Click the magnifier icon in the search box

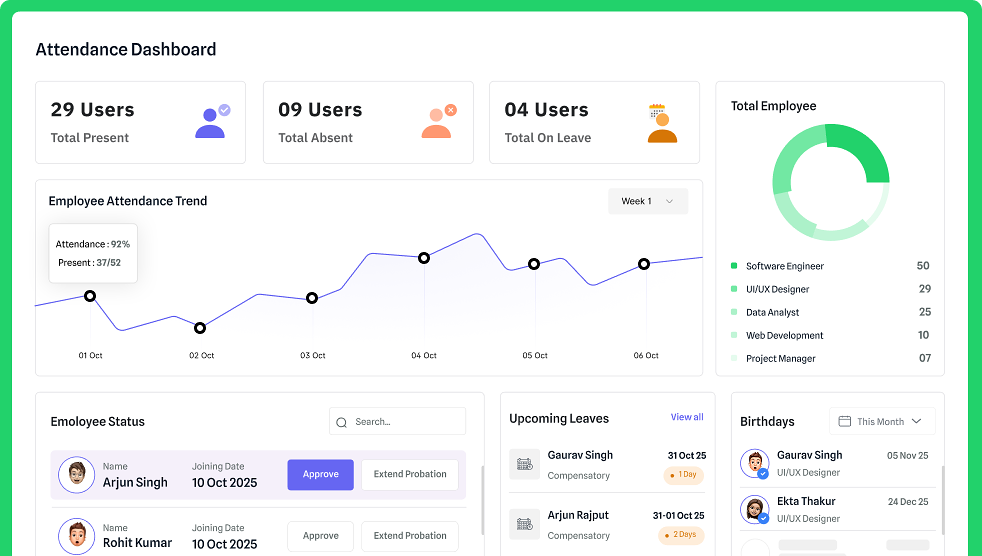[342, 422]
